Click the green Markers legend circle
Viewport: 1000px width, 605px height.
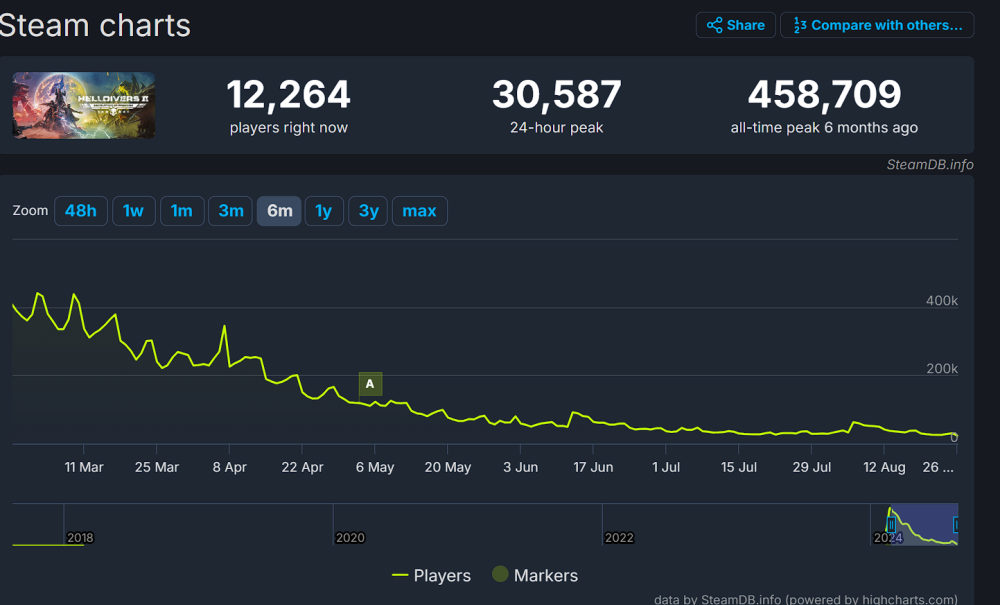pyautogui.click(x=501, y=575)
